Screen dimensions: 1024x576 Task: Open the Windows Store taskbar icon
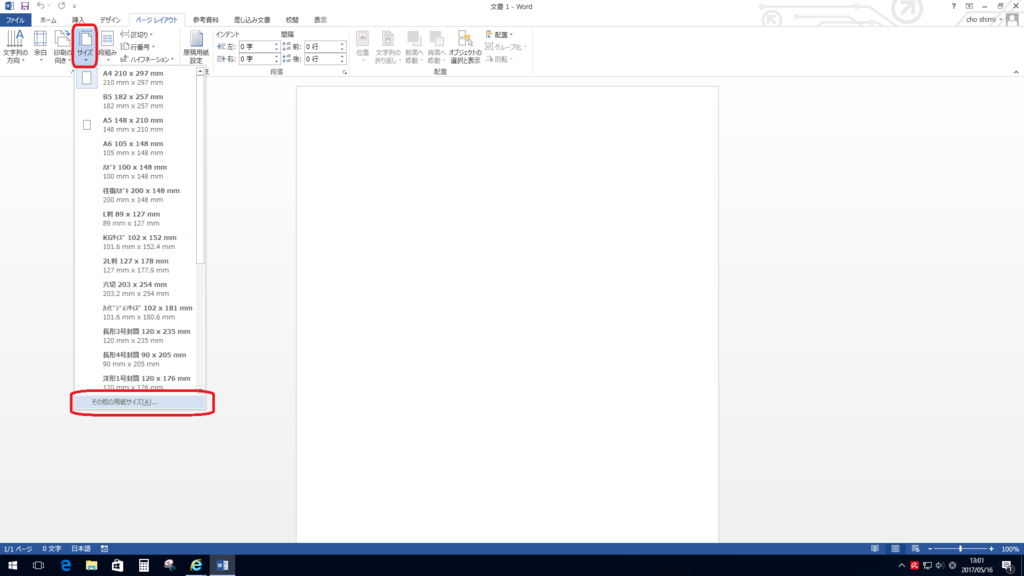pyautogui.click(x=118, y=566)
